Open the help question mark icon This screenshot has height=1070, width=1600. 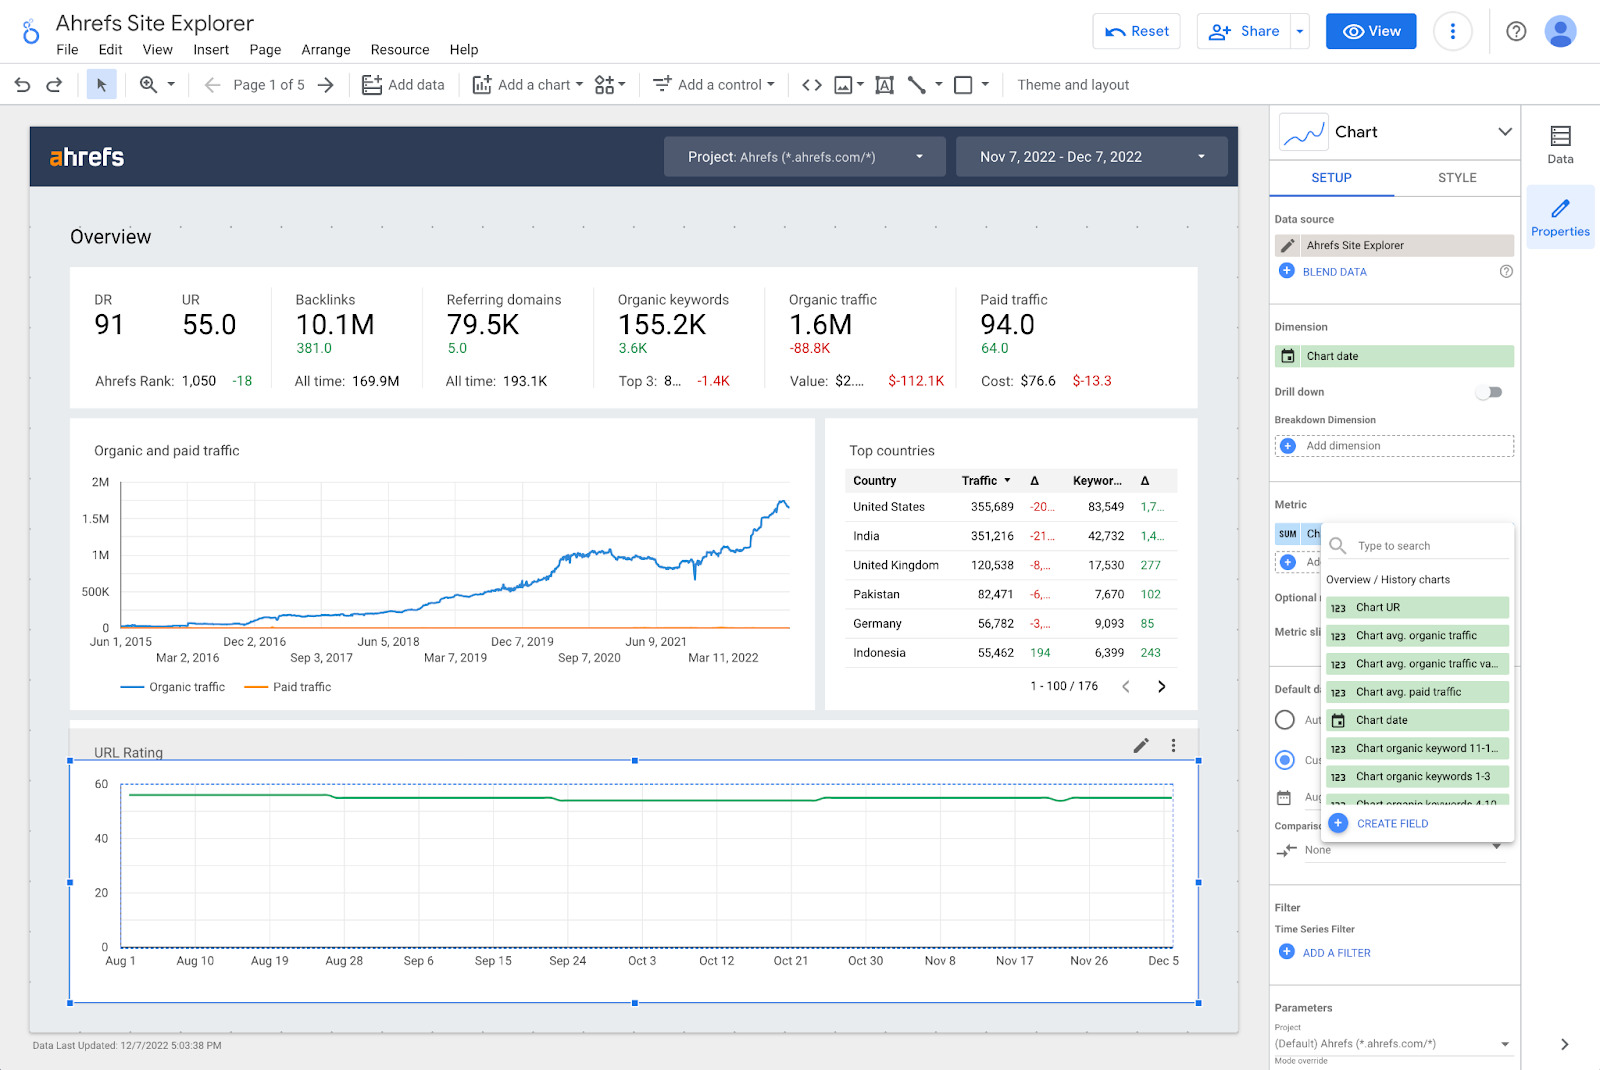1516,31
